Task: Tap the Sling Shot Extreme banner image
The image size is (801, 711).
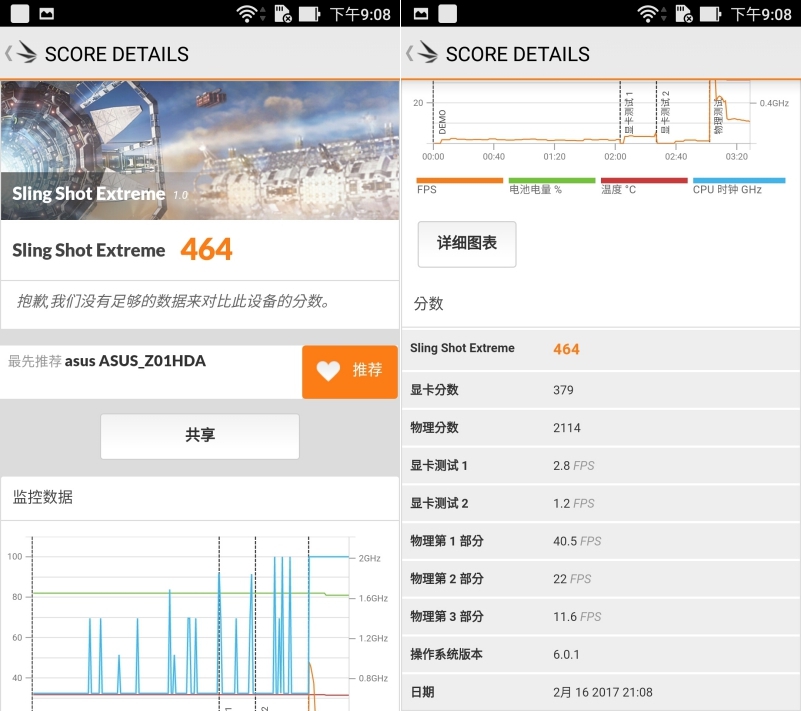Action: point(200,150)
